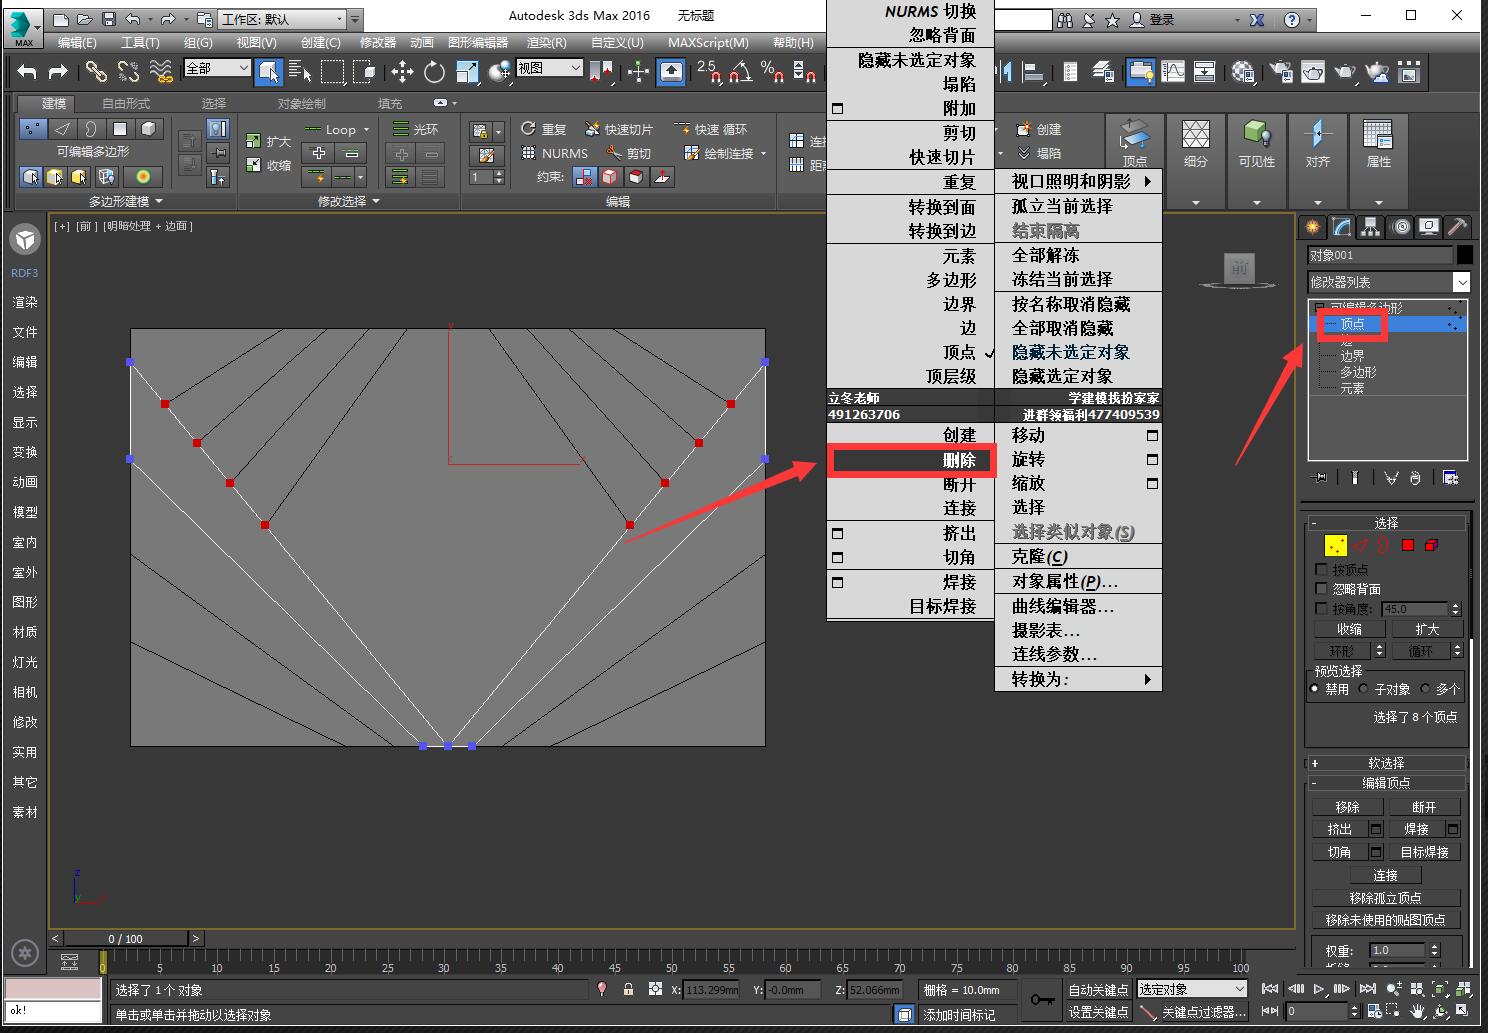Toggle the 设置关键点 set key button
The height and width of the screenshot is (1033, 1488).
click(x=1098, y=1011)
